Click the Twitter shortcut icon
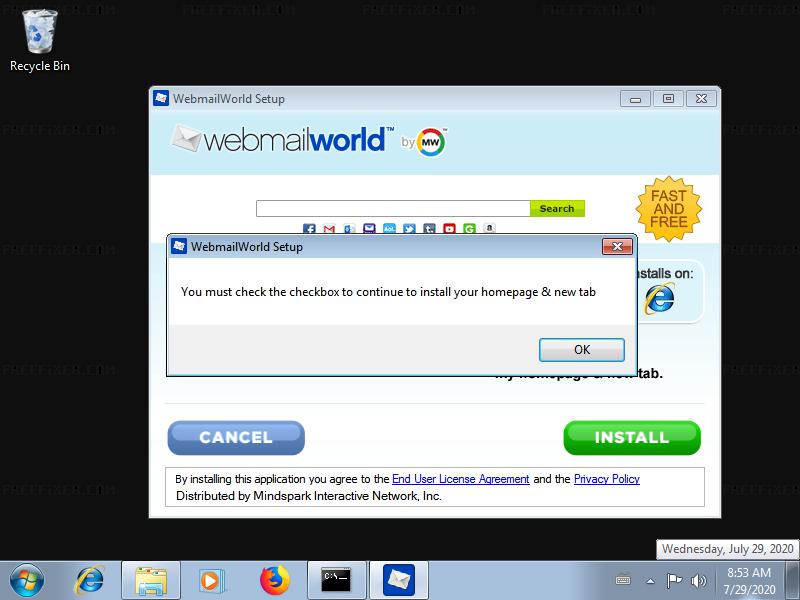This screenshot has width=800, height=600. 409,229
